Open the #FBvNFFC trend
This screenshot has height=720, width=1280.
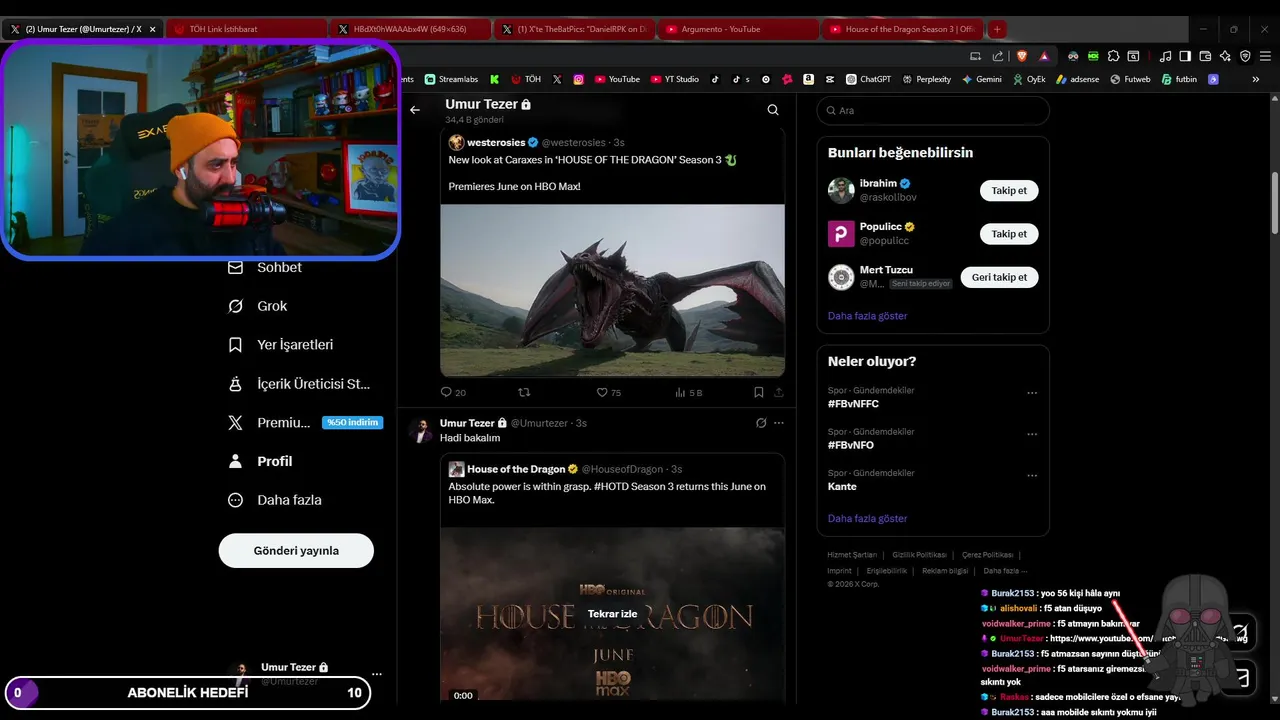point(853,404)
